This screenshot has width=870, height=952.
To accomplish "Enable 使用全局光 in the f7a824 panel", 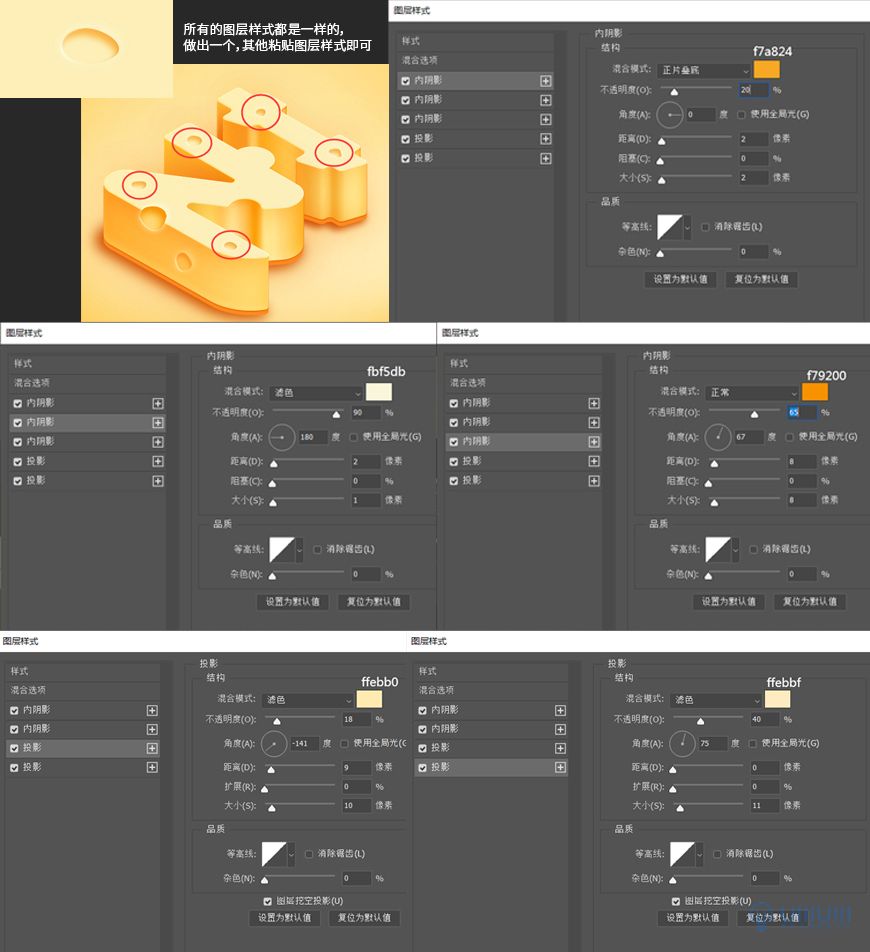I will tap(740, 115).
